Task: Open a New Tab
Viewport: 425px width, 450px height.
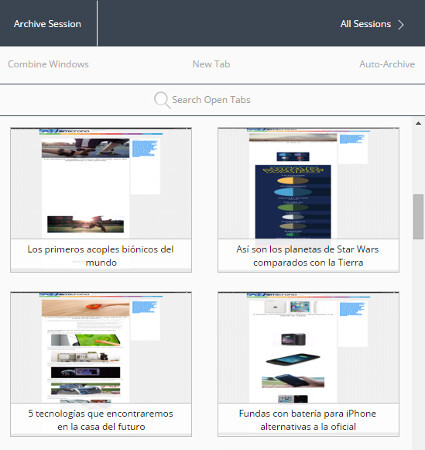Action: click(211, 64)
